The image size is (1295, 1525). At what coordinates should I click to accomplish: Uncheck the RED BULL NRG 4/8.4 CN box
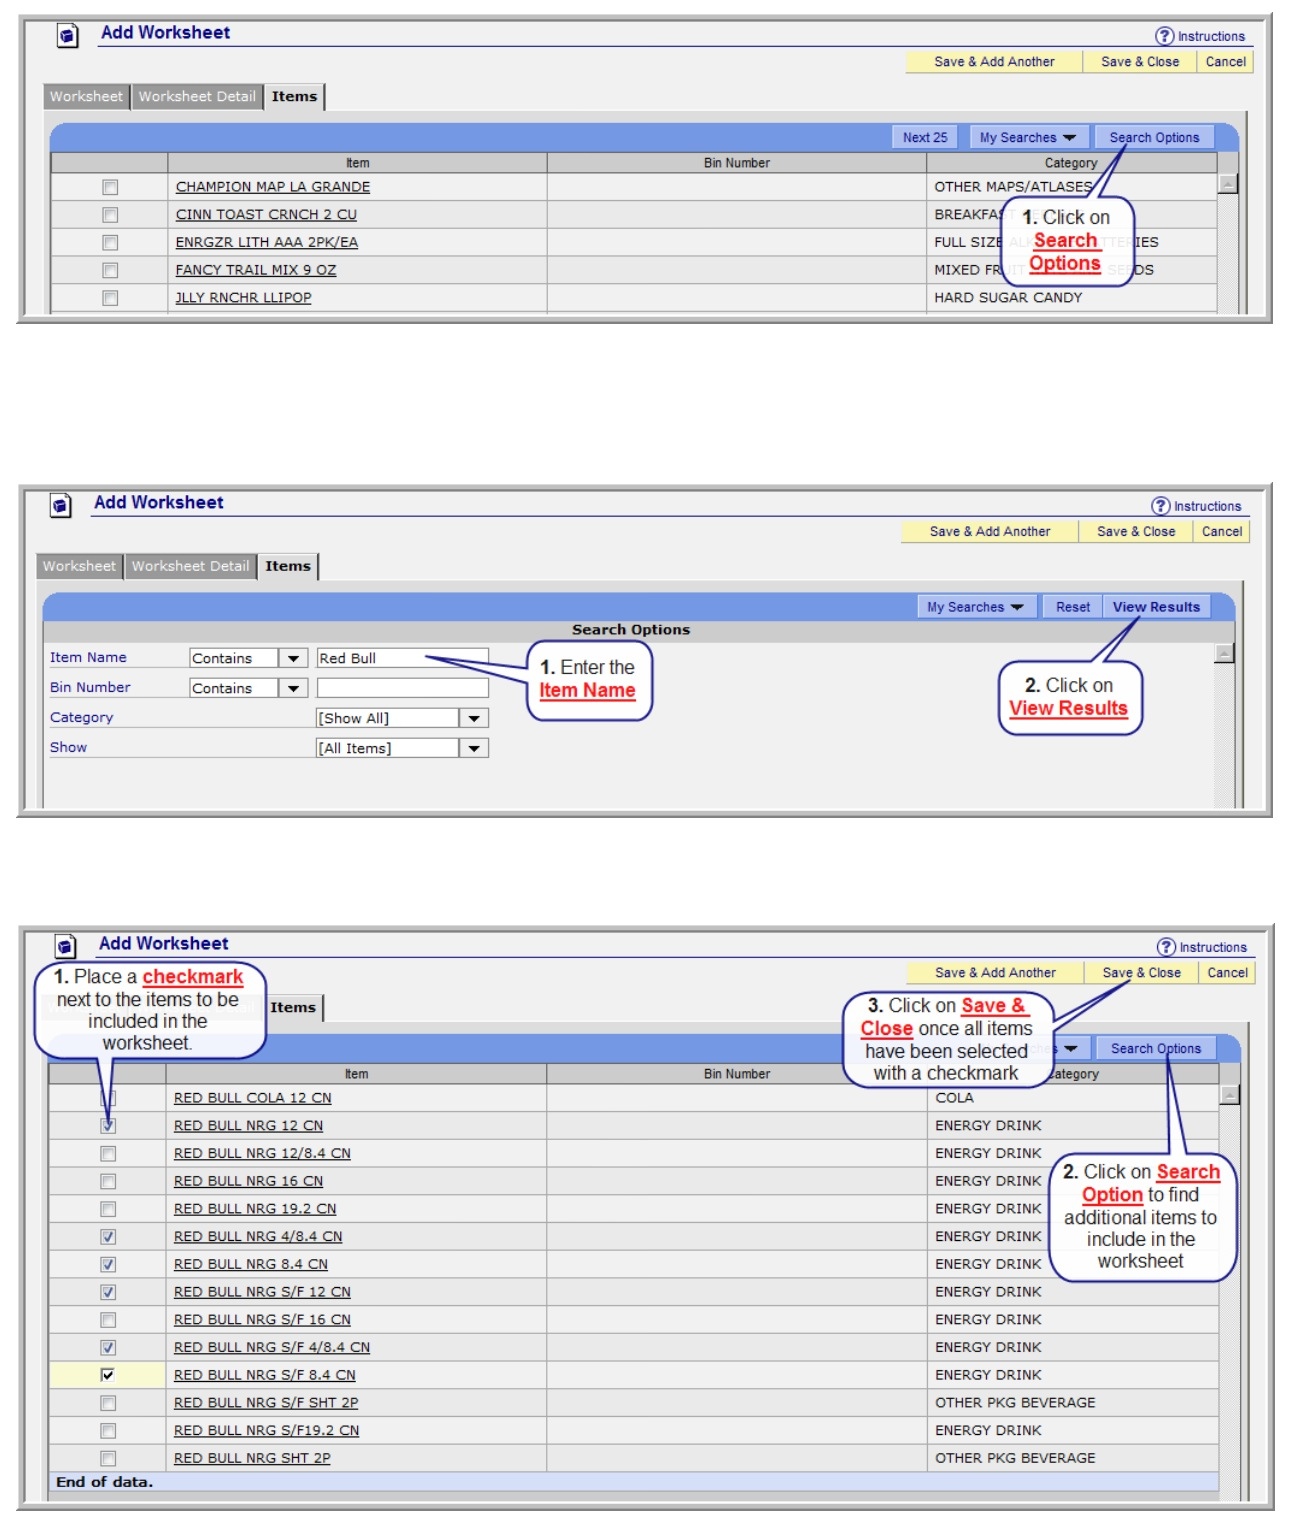[108, 1237]
